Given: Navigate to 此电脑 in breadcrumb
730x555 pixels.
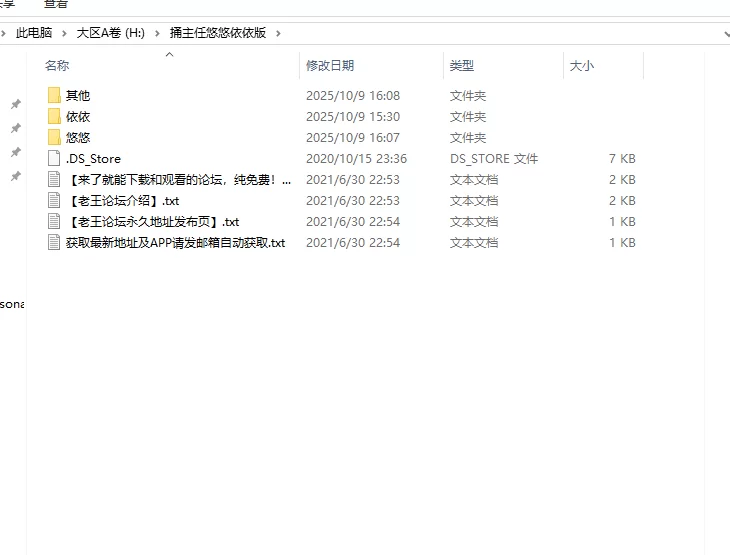Looking at the screenshot, I should 34,33.
